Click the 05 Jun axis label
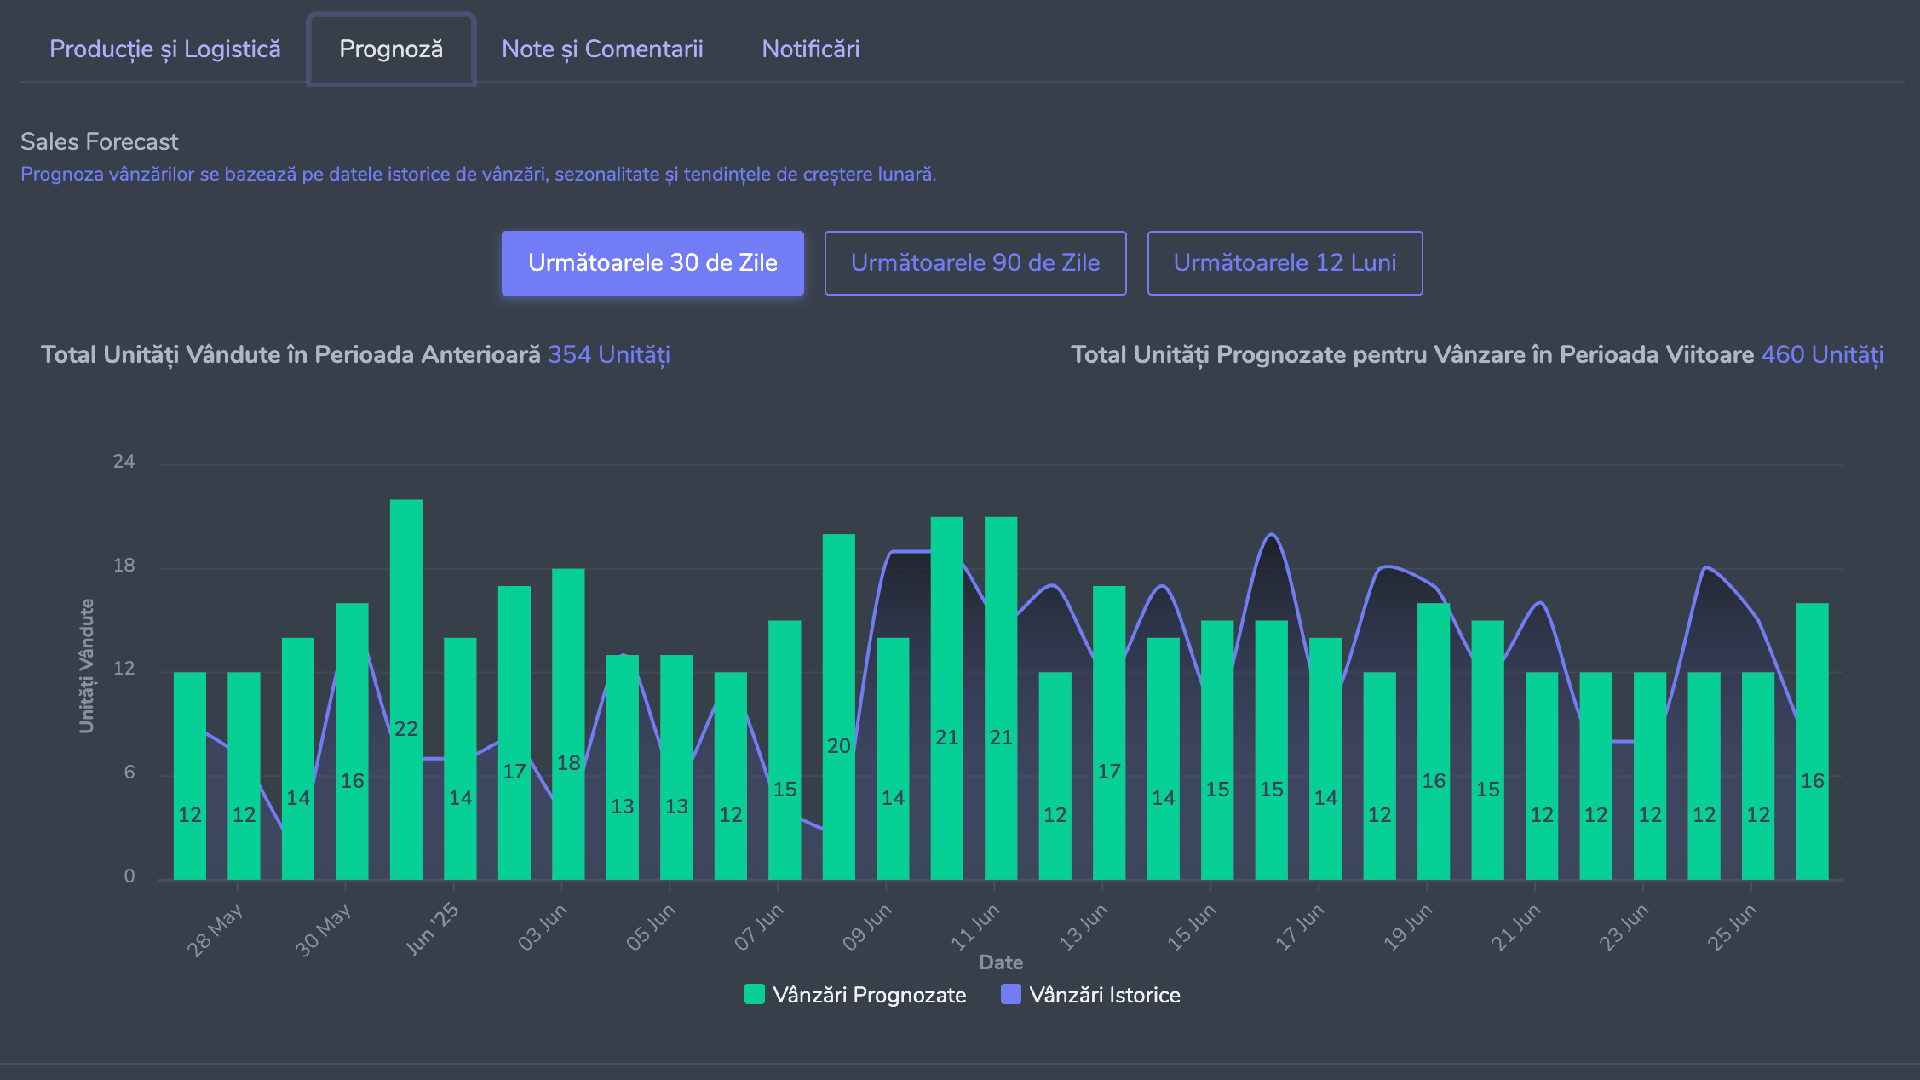The width and height of the screenshot is (1920, 1080). (x=651, y=927)
